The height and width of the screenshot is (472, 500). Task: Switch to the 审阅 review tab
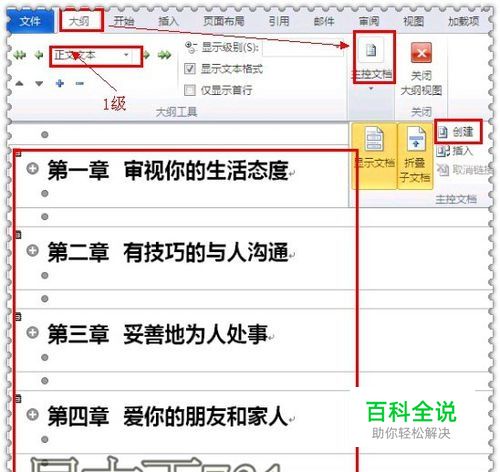point(369,21)
